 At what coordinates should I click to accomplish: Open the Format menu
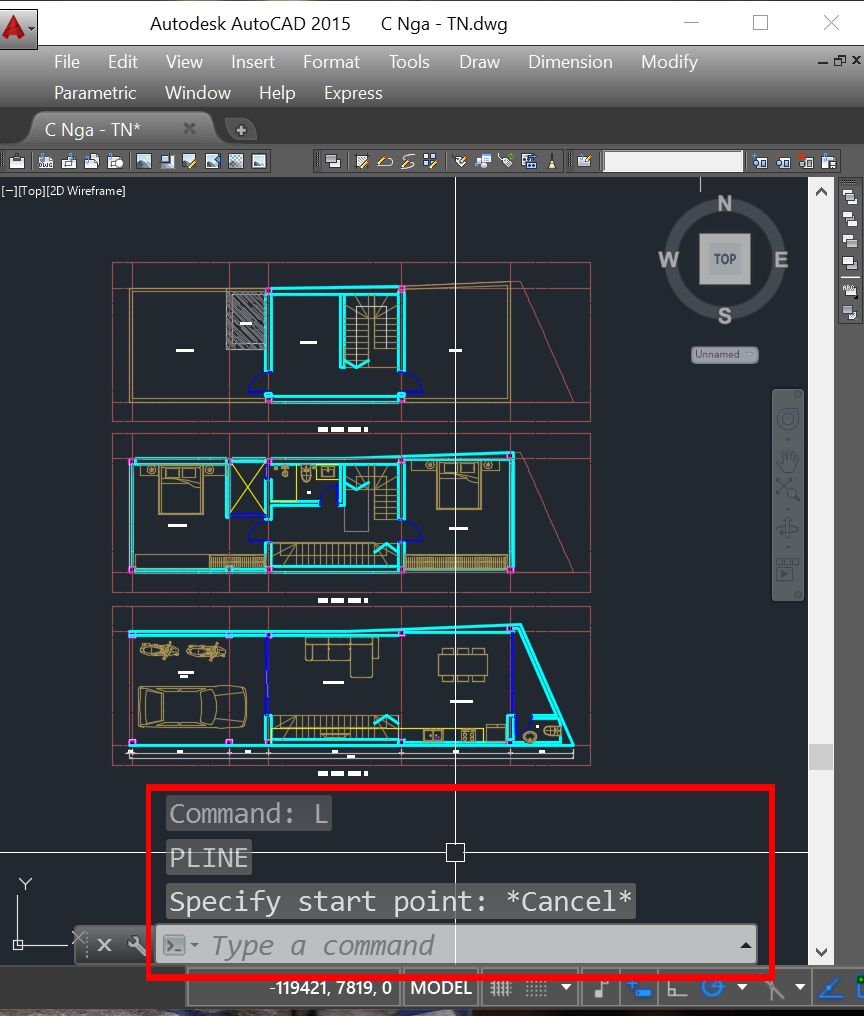click(x=331, y=62)
